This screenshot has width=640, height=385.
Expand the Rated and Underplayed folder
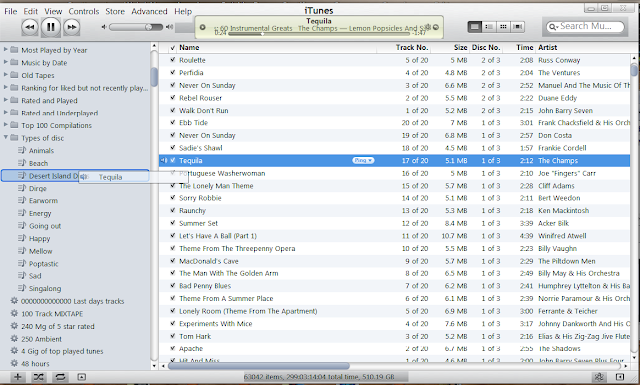tap(6, 113)
